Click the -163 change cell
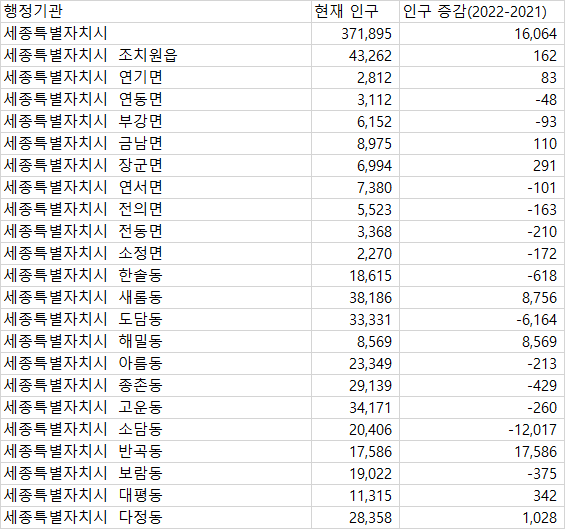The image size is (565, 529). click(482, 210)
